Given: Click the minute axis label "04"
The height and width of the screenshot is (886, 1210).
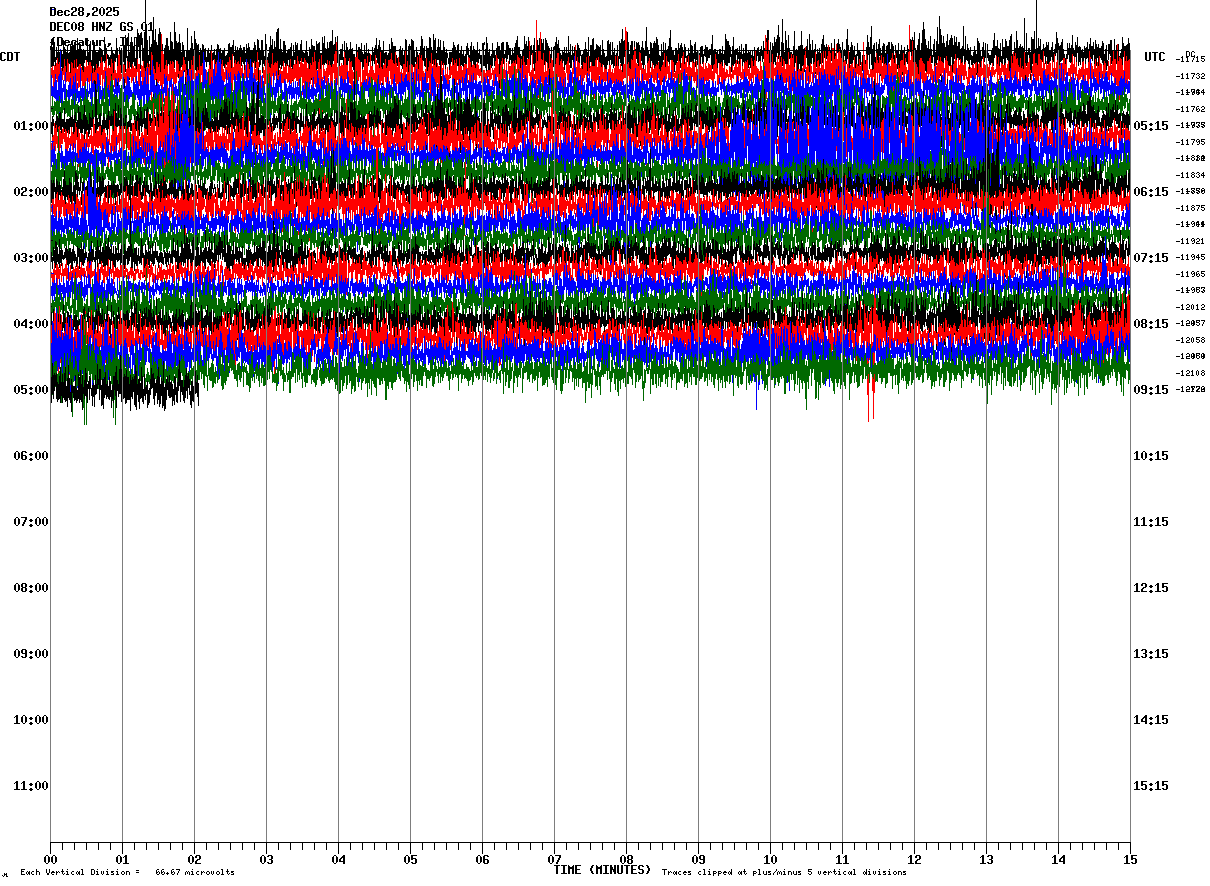Looking at the screenshot, I should [338, 859].
